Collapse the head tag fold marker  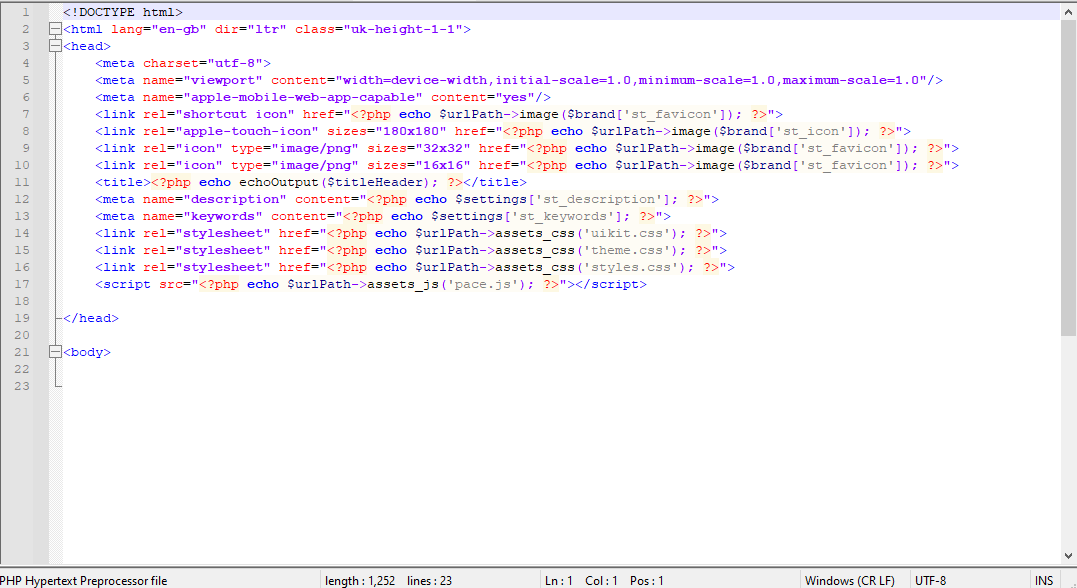pos(55,46)
